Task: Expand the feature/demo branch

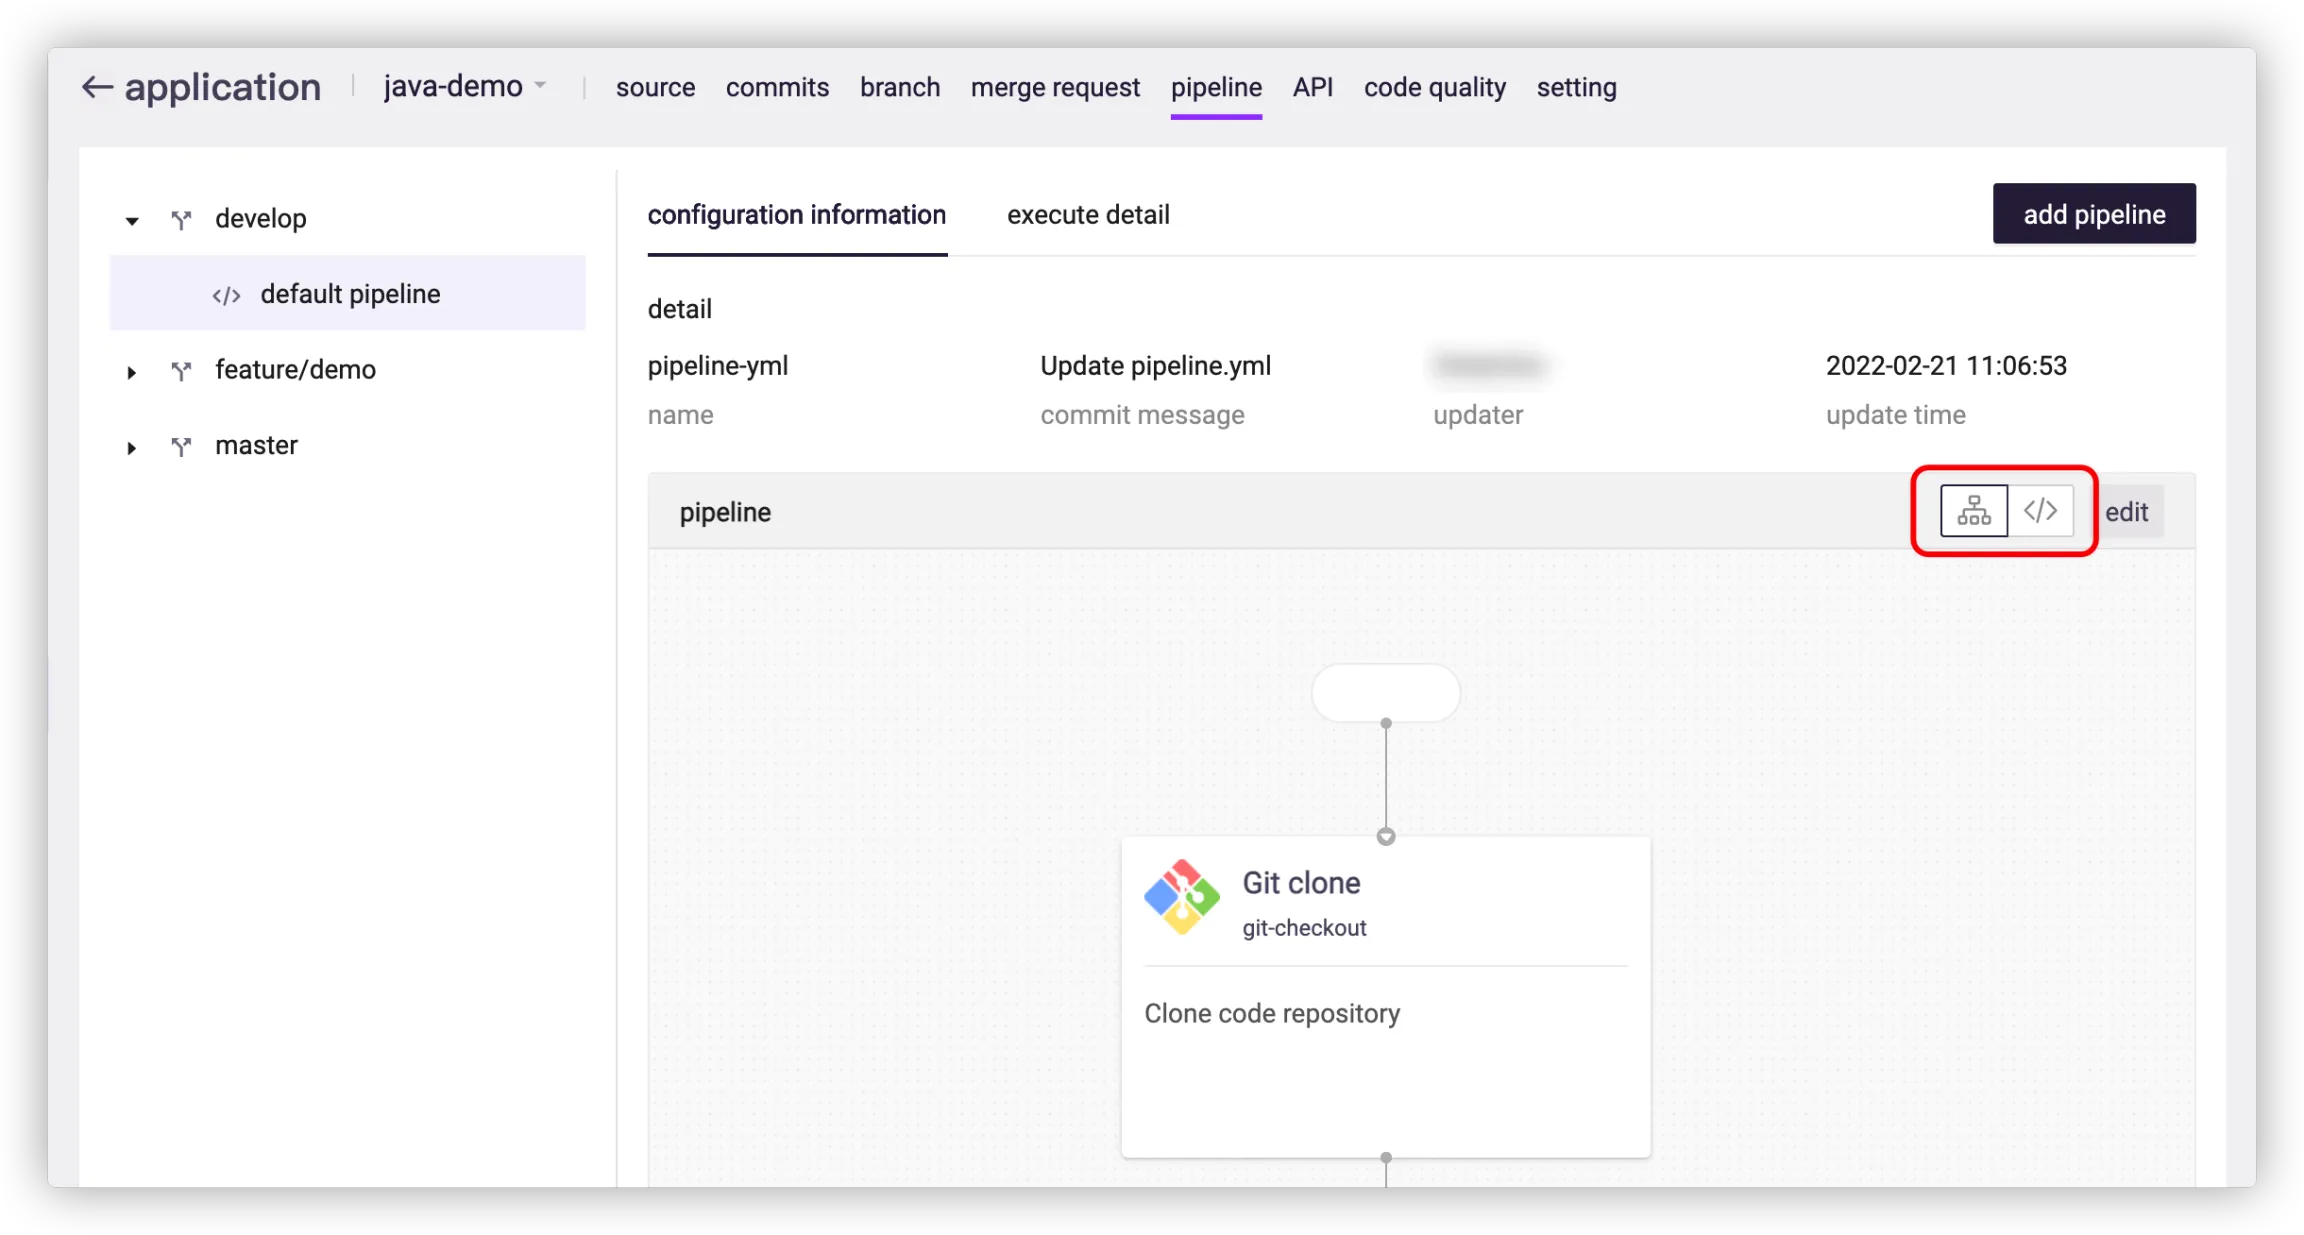Action: [x=132, y=372]
